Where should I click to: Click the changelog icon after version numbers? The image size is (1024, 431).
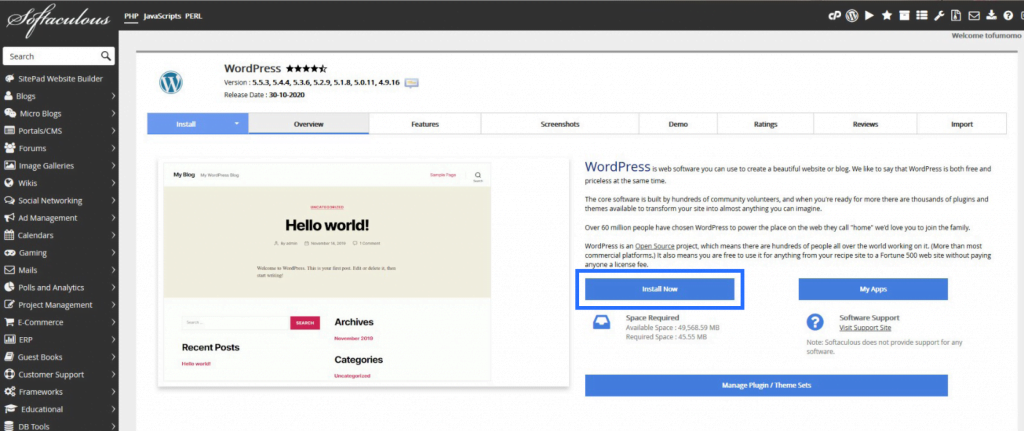(x=411, y=83)
